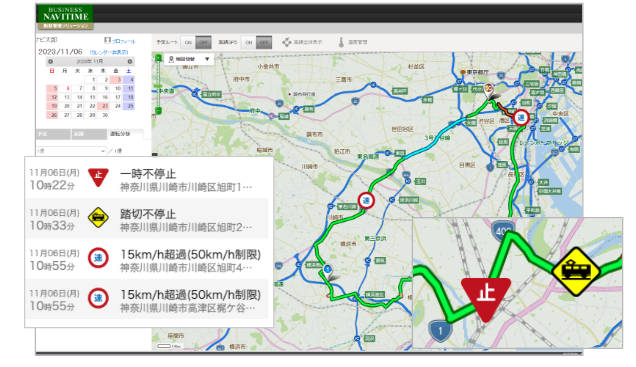Turn 予定ルート OFF
The height and width of the screenshot is (367, 636).
[x=203, y=42]
